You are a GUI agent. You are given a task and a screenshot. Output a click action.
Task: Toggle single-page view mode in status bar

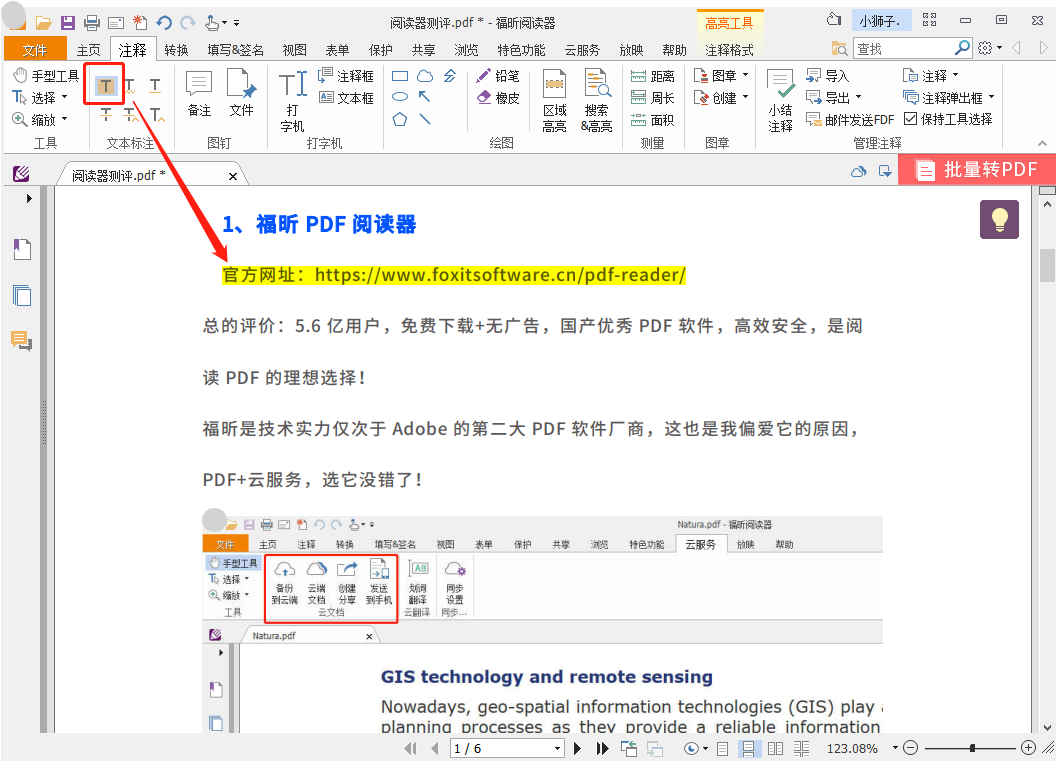(722, 747)
